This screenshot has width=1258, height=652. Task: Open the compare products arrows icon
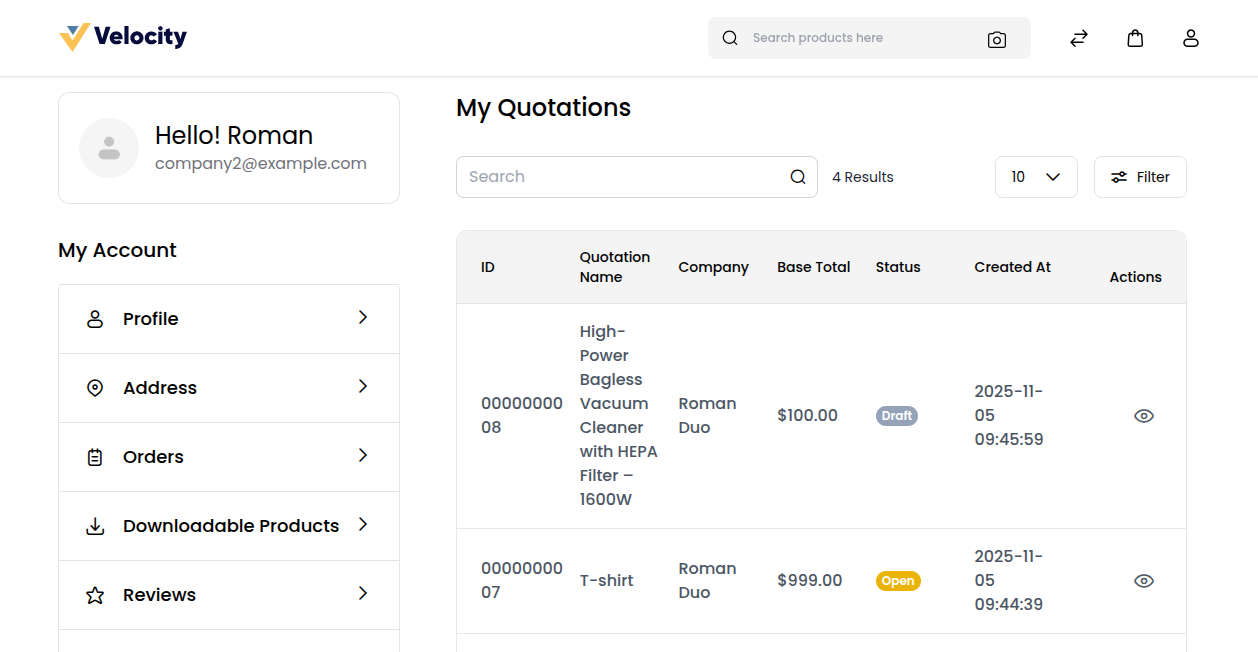pyautogui.click(x=1078, y=38)
